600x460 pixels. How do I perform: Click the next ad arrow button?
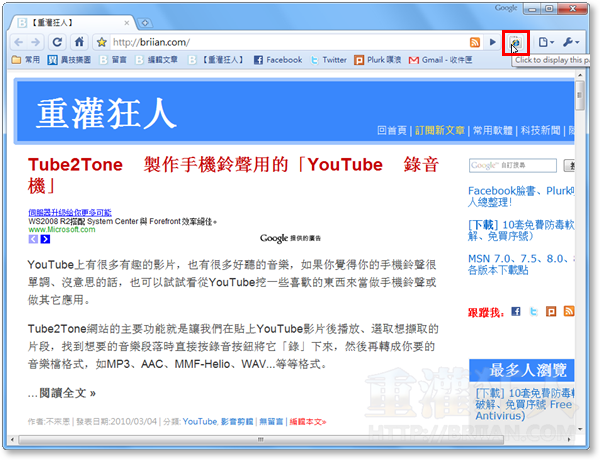click(x=45, y=239)
